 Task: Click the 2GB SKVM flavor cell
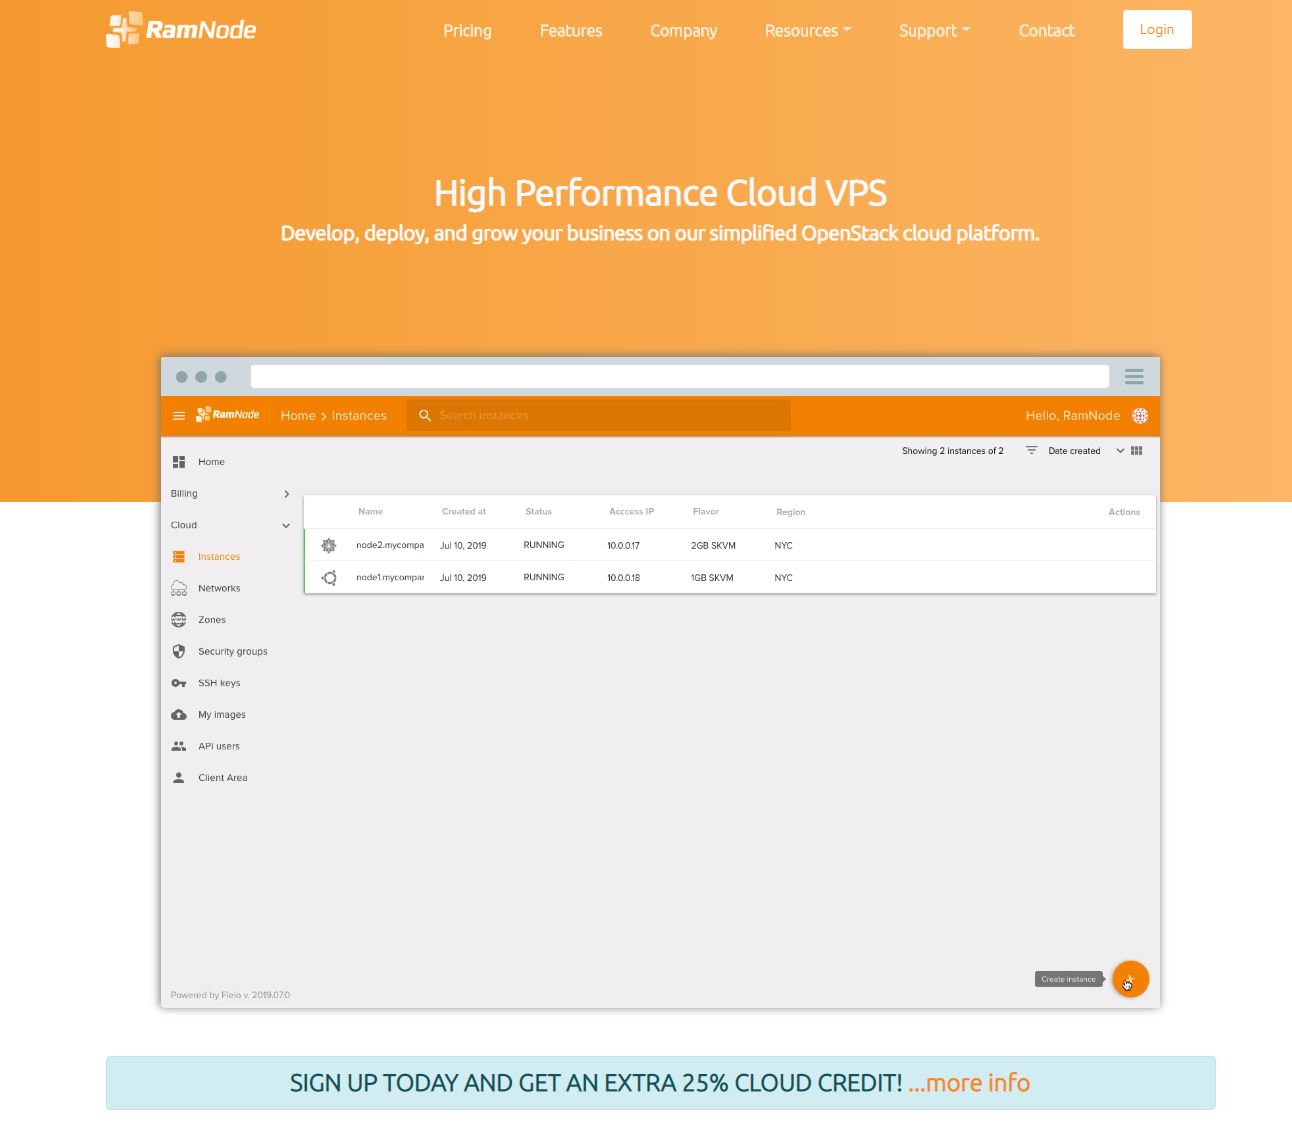pyautogui.click(x=713, y=546)
